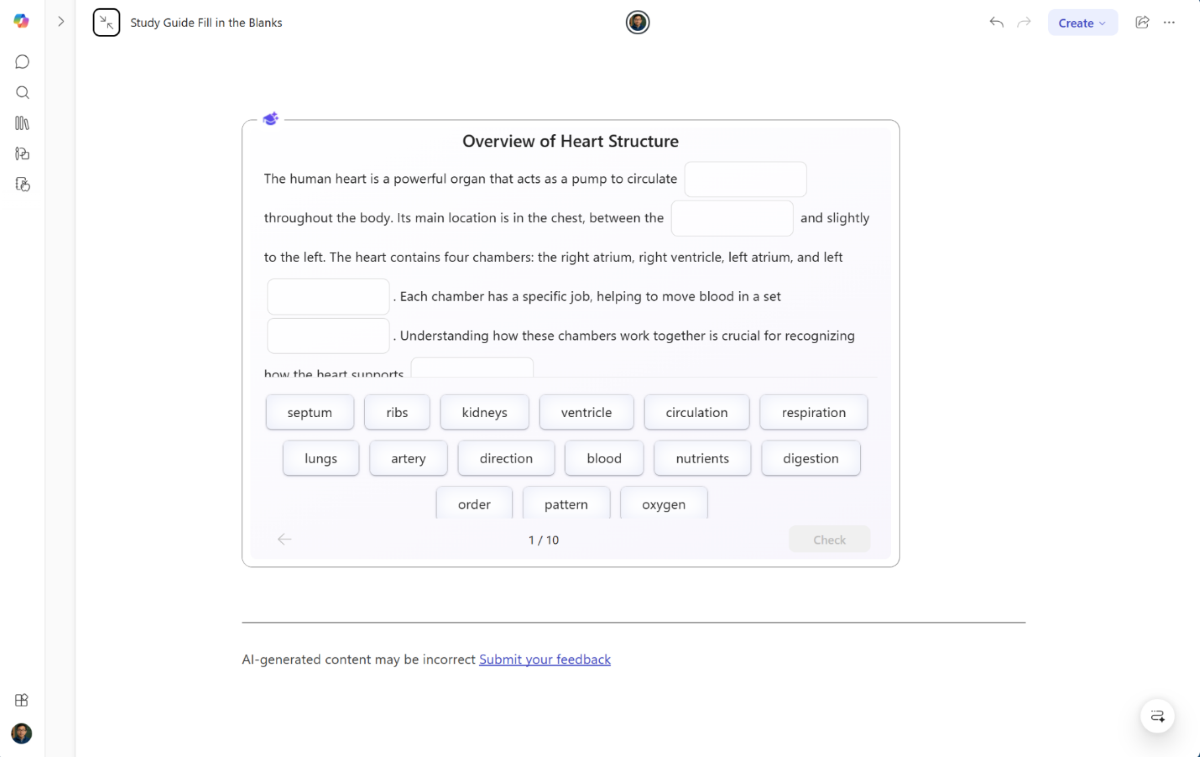This screenshot has height=757, width=1200.
Task: Select the 'circulation' word chip
Action: tap(697, 412)
